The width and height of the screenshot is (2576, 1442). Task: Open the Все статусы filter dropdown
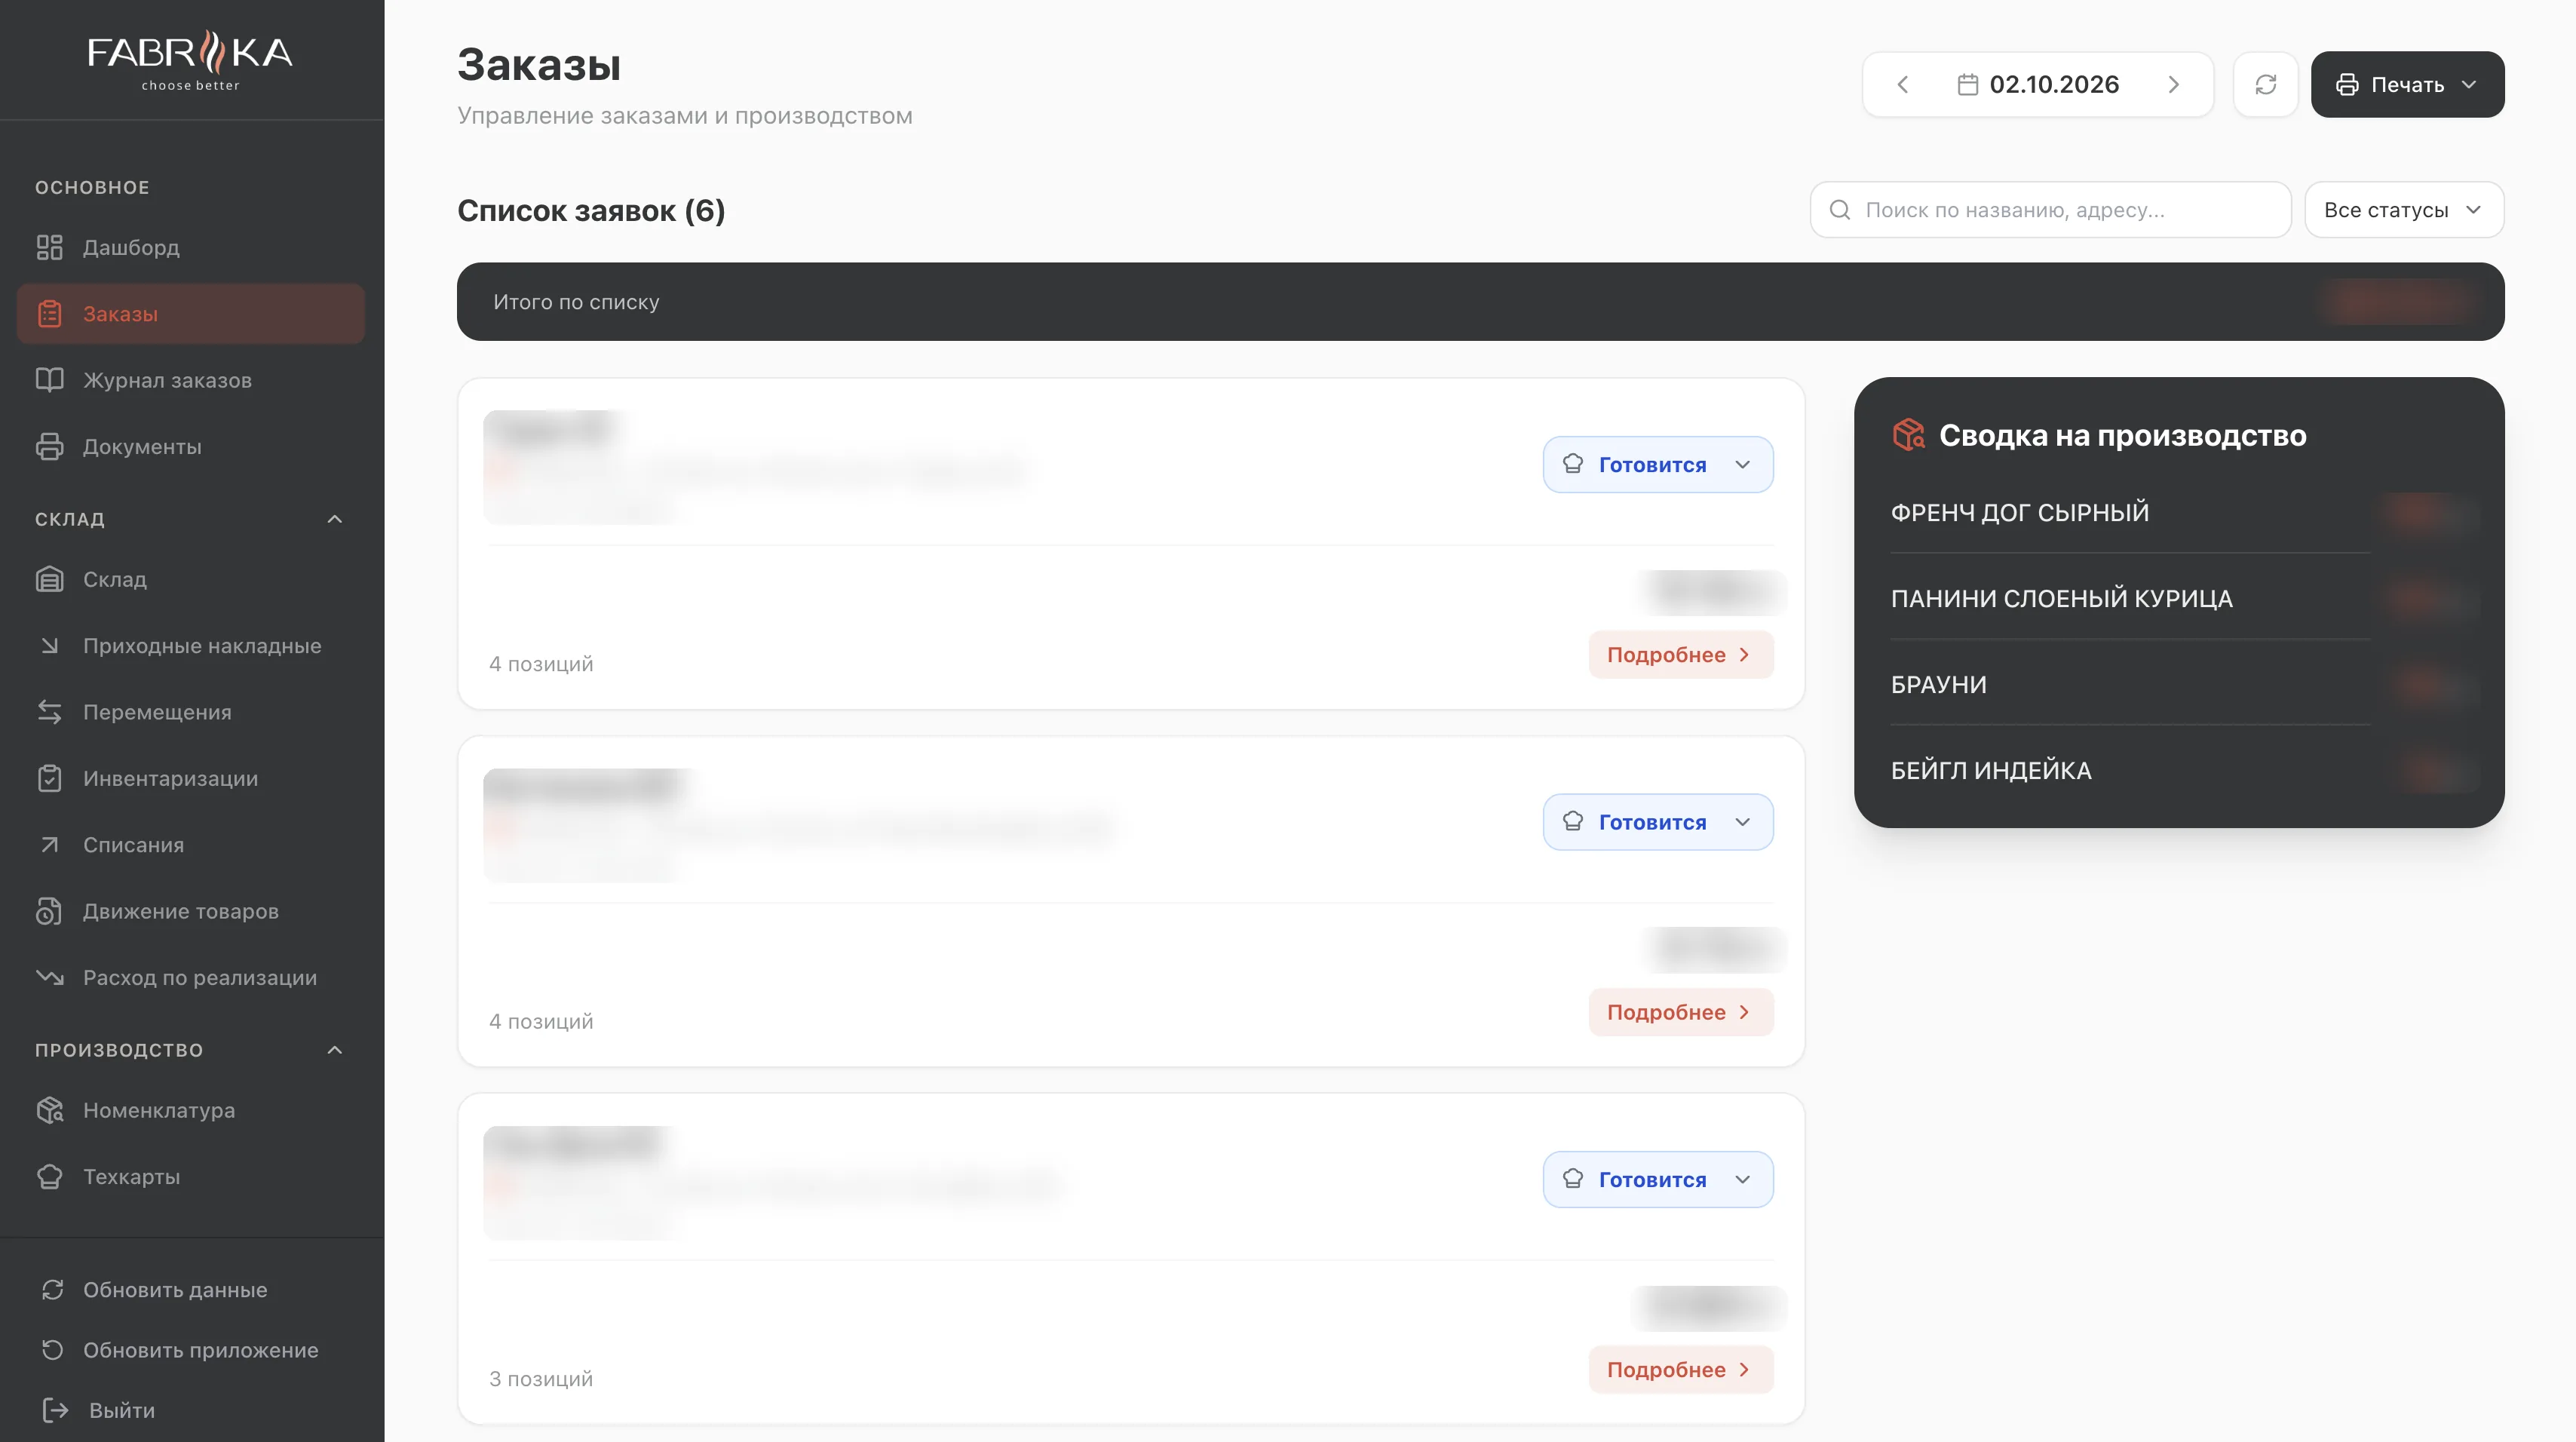(x=2404, y=210)
